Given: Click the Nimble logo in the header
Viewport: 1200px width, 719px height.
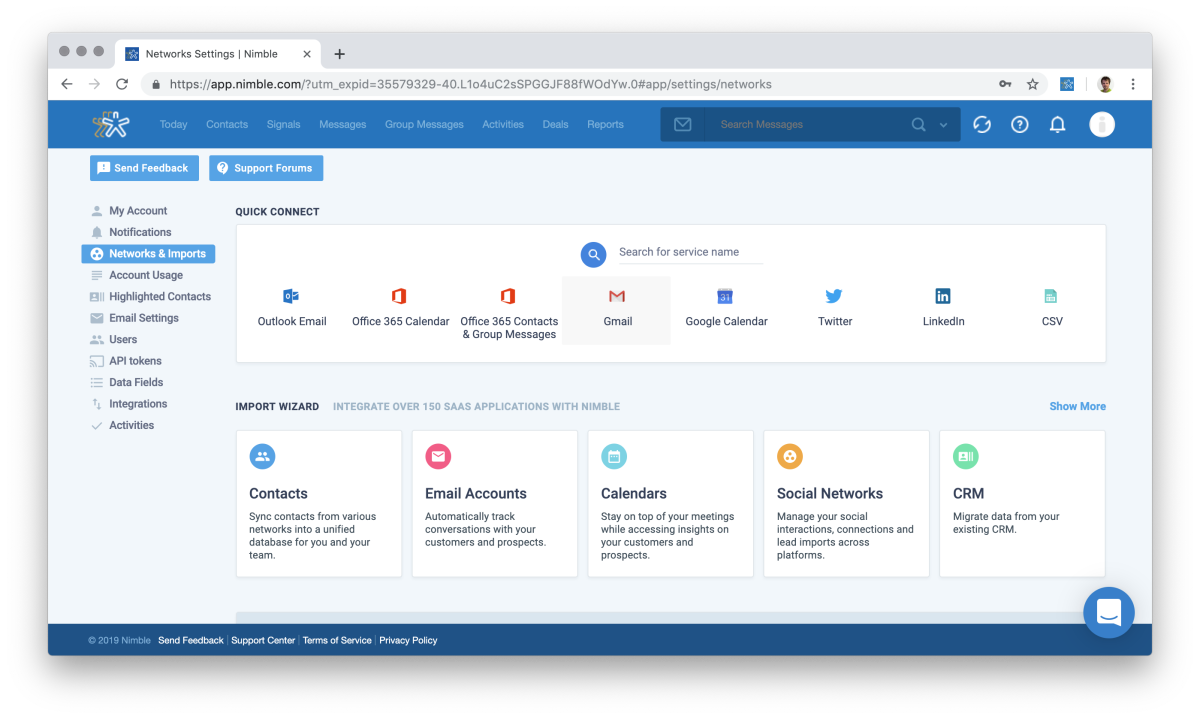Looking at the screenshot, I should (x=111, y=124).
